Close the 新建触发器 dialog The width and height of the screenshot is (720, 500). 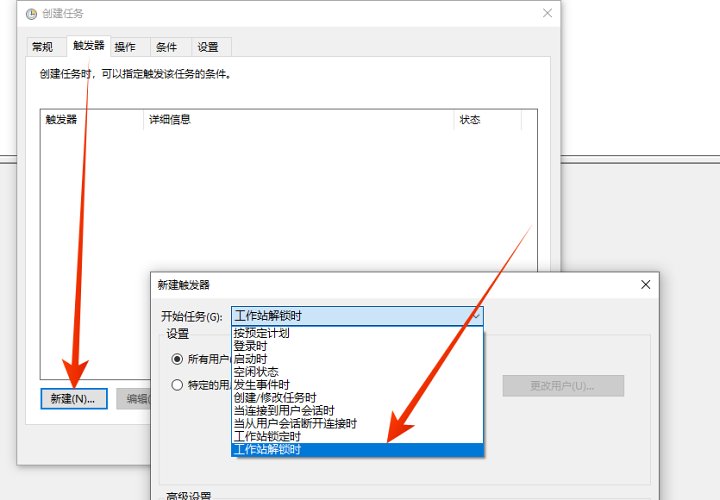[646, 285]
